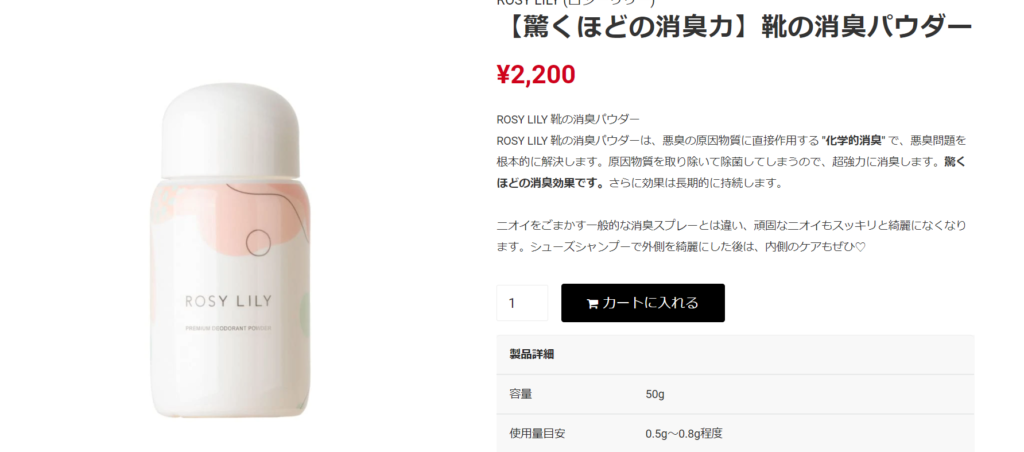Click the bold 化学的消臭 text

click(x=853, y=140)
